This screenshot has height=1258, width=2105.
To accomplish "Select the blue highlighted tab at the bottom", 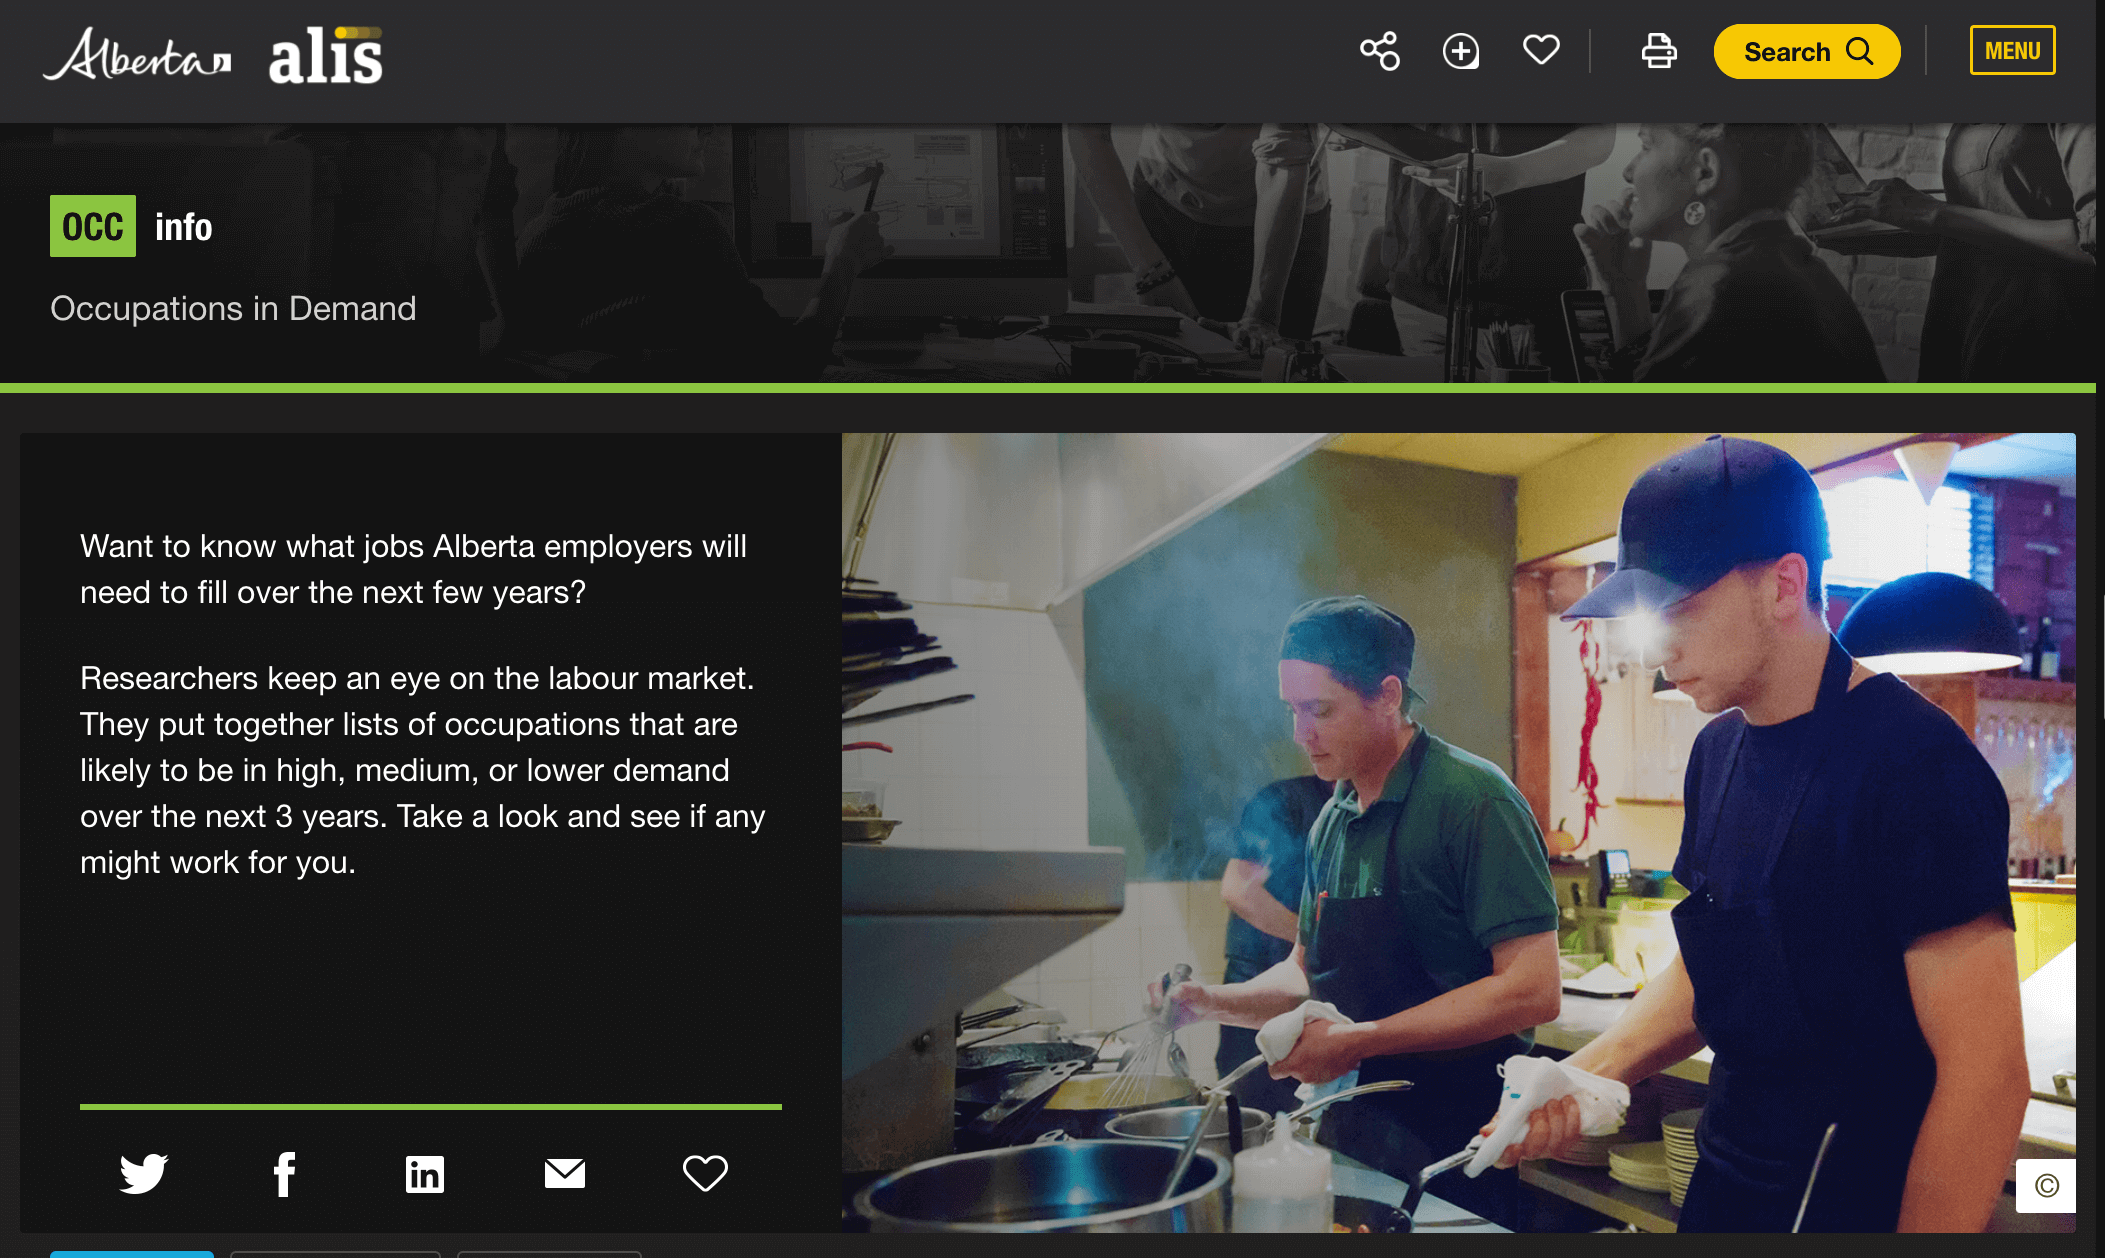I will click(132, 1253).
